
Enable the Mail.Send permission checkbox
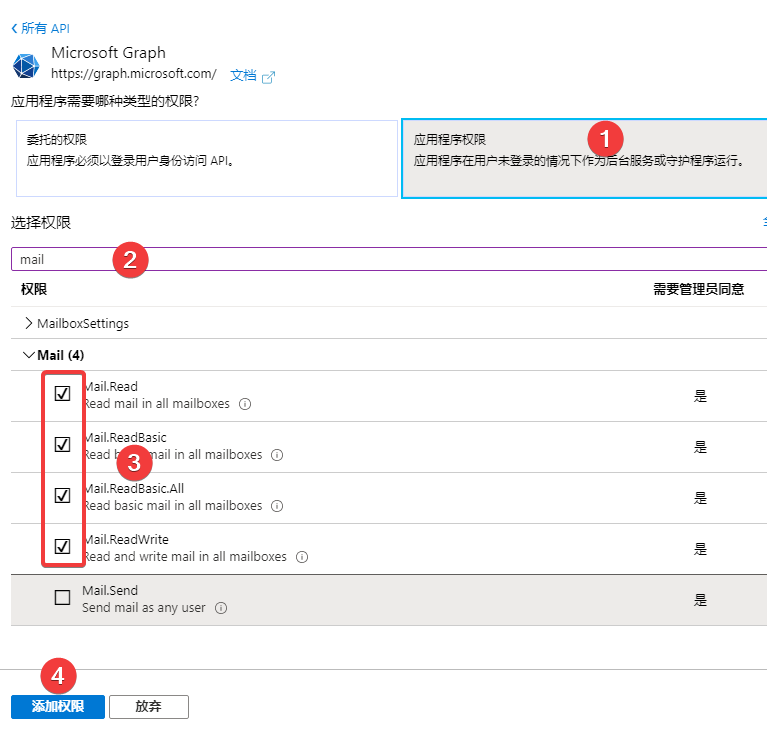62,598
